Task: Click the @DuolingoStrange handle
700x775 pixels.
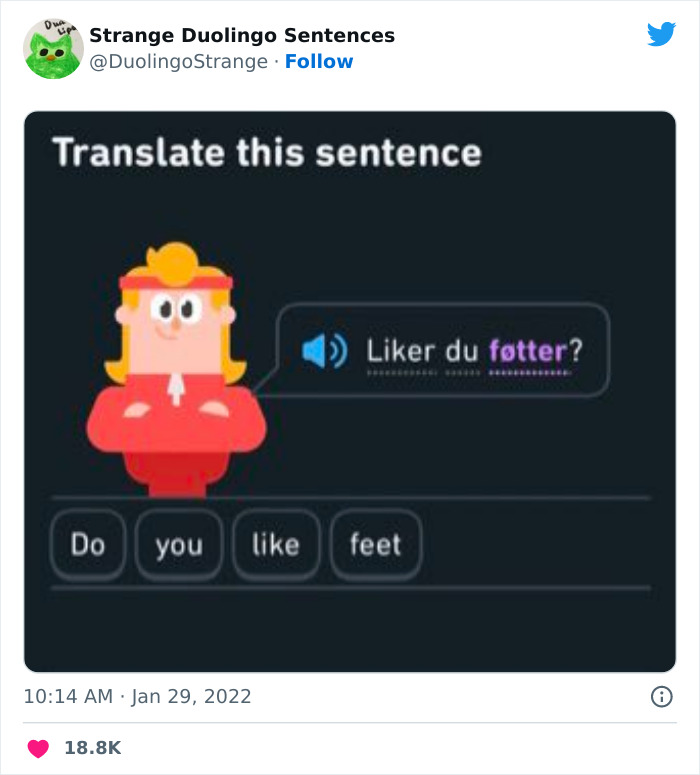Action: [x=178, y=62]
